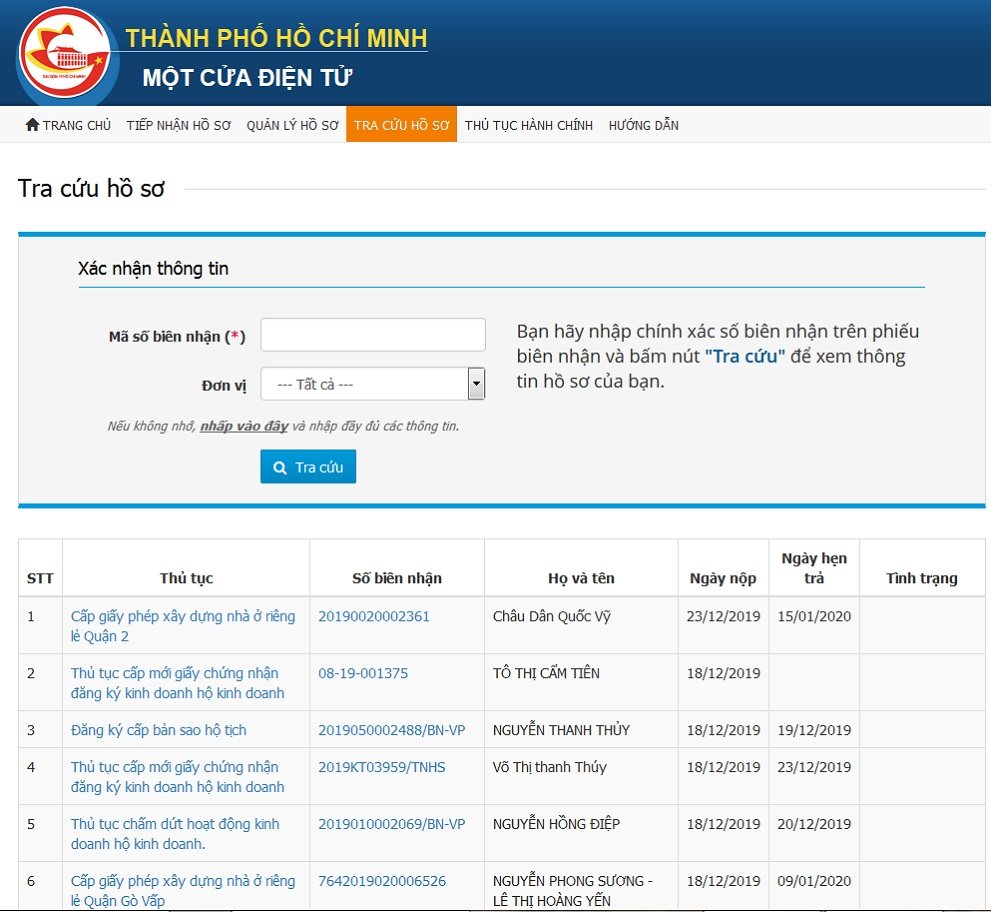The height and width of the screenshot is (912, 991).
Task: Open receipt 2019KT03959/TNHS
Action: (381, 767)
